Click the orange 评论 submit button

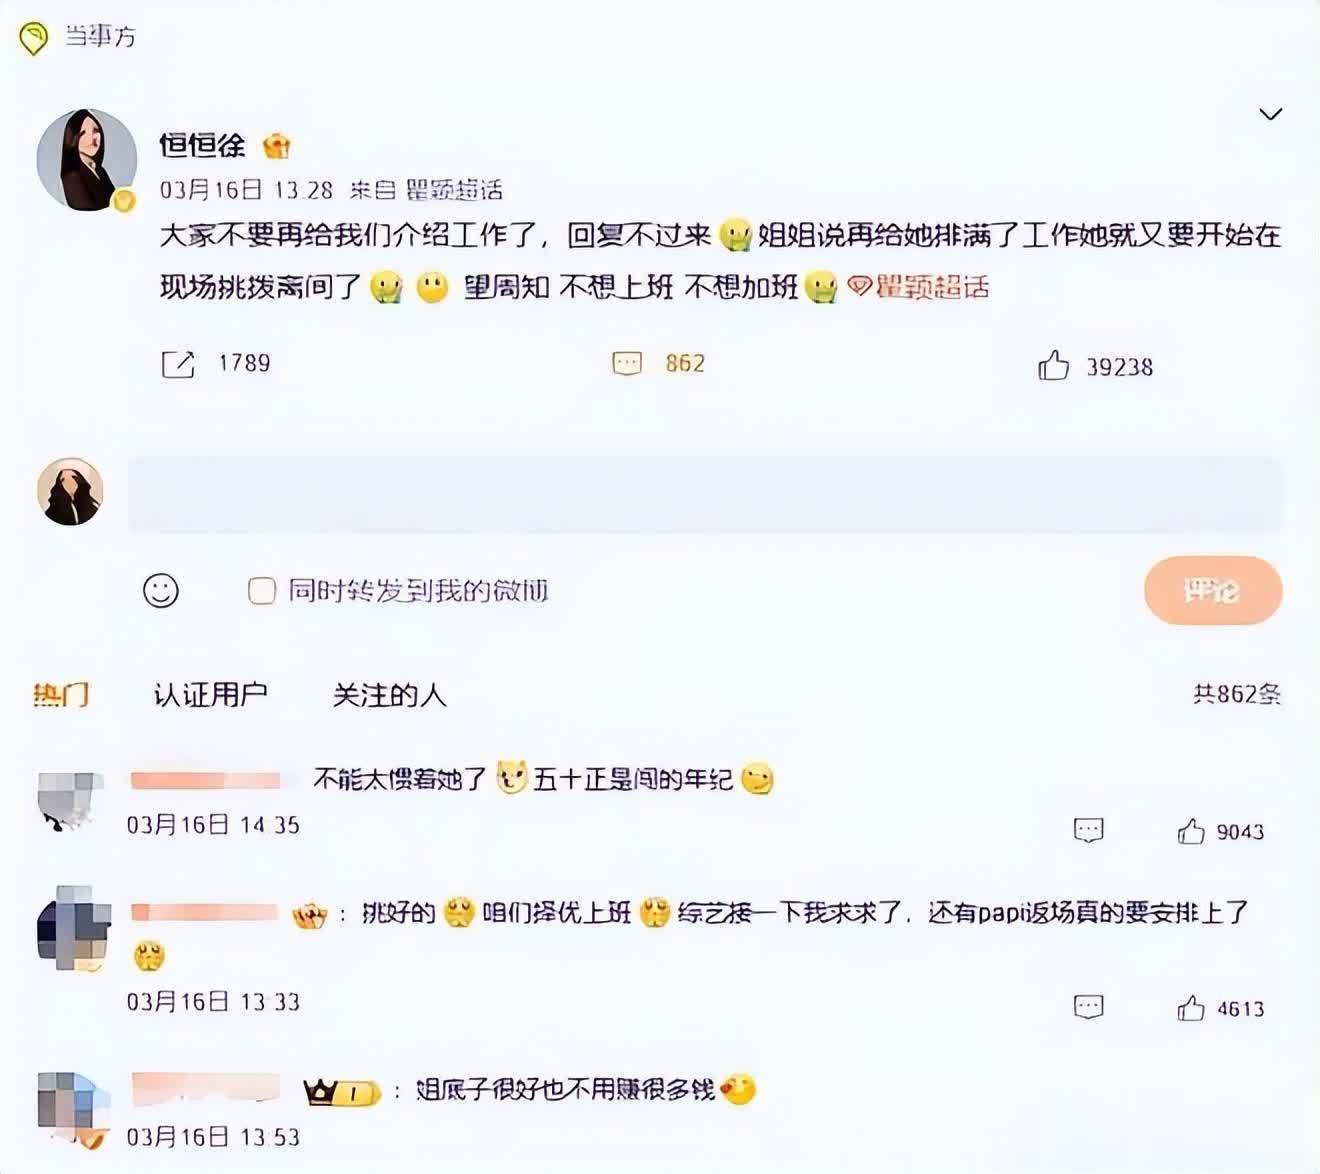pyautogui.click(x=1213, y=591)
